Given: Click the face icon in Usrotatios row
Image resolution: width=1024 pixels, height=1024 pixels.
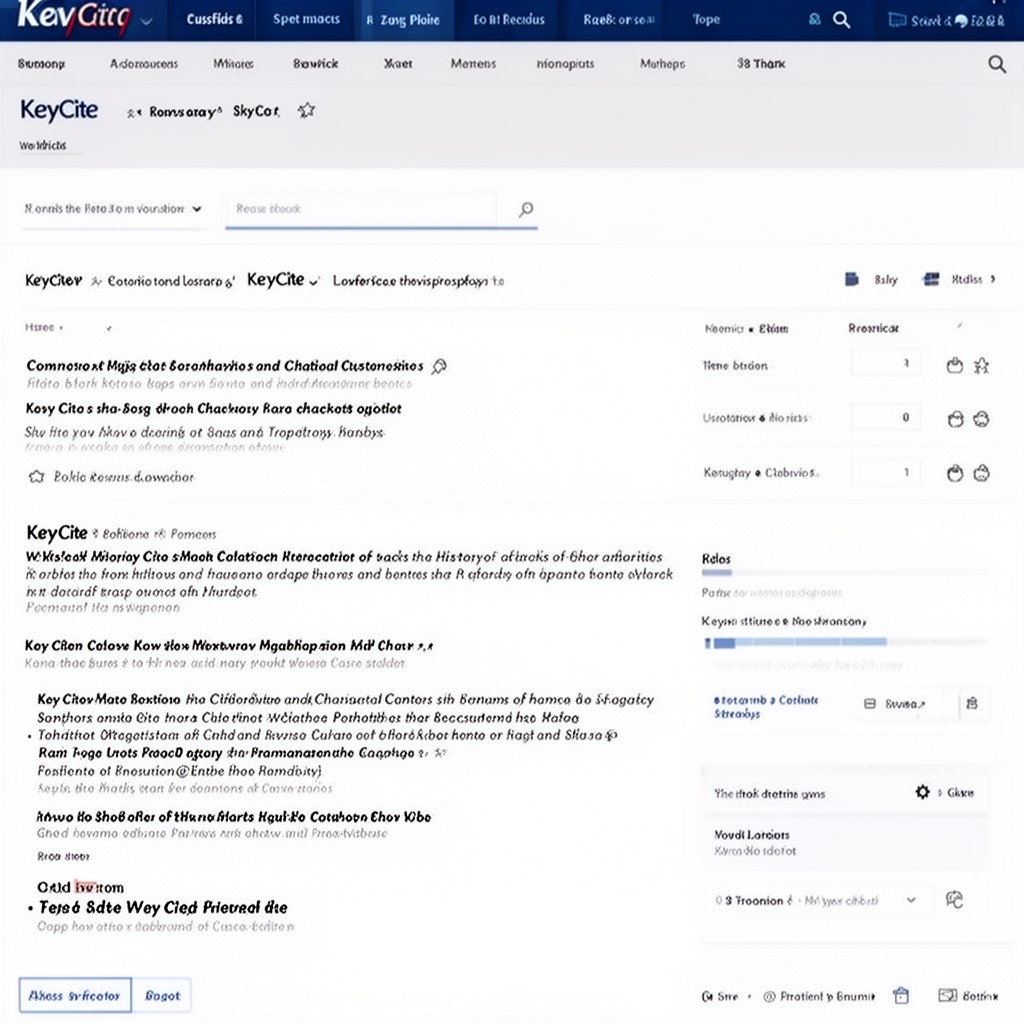Looking at the screenshot, I should coord(981,419).
